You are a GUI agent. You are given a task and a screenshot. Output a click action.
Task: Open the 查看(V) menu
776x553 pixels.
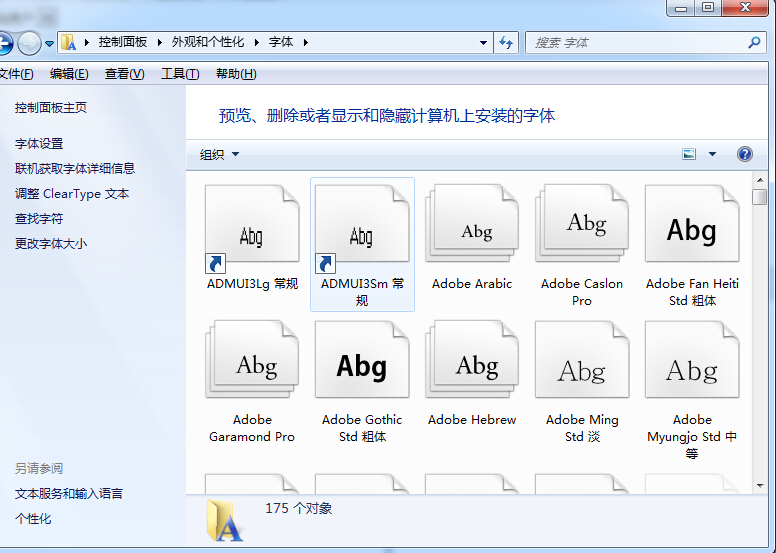point(124,74)
